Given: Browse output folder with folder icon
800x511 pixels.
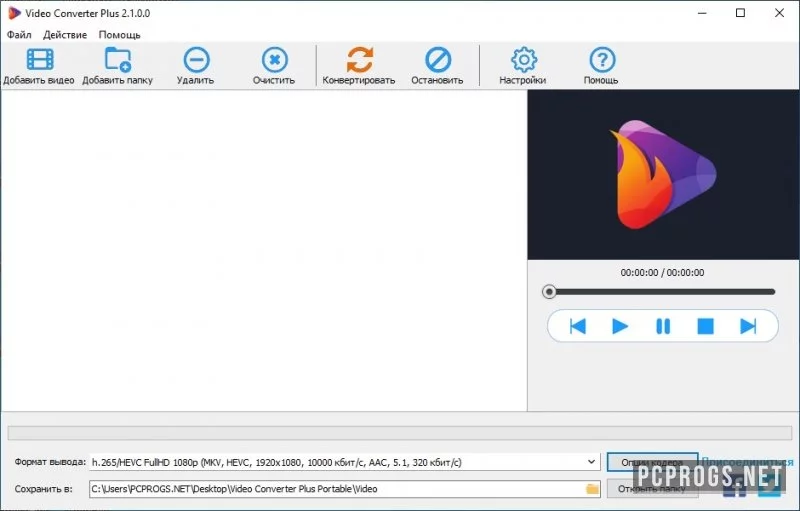Looking at the screenshot, I should pos(592,489).
